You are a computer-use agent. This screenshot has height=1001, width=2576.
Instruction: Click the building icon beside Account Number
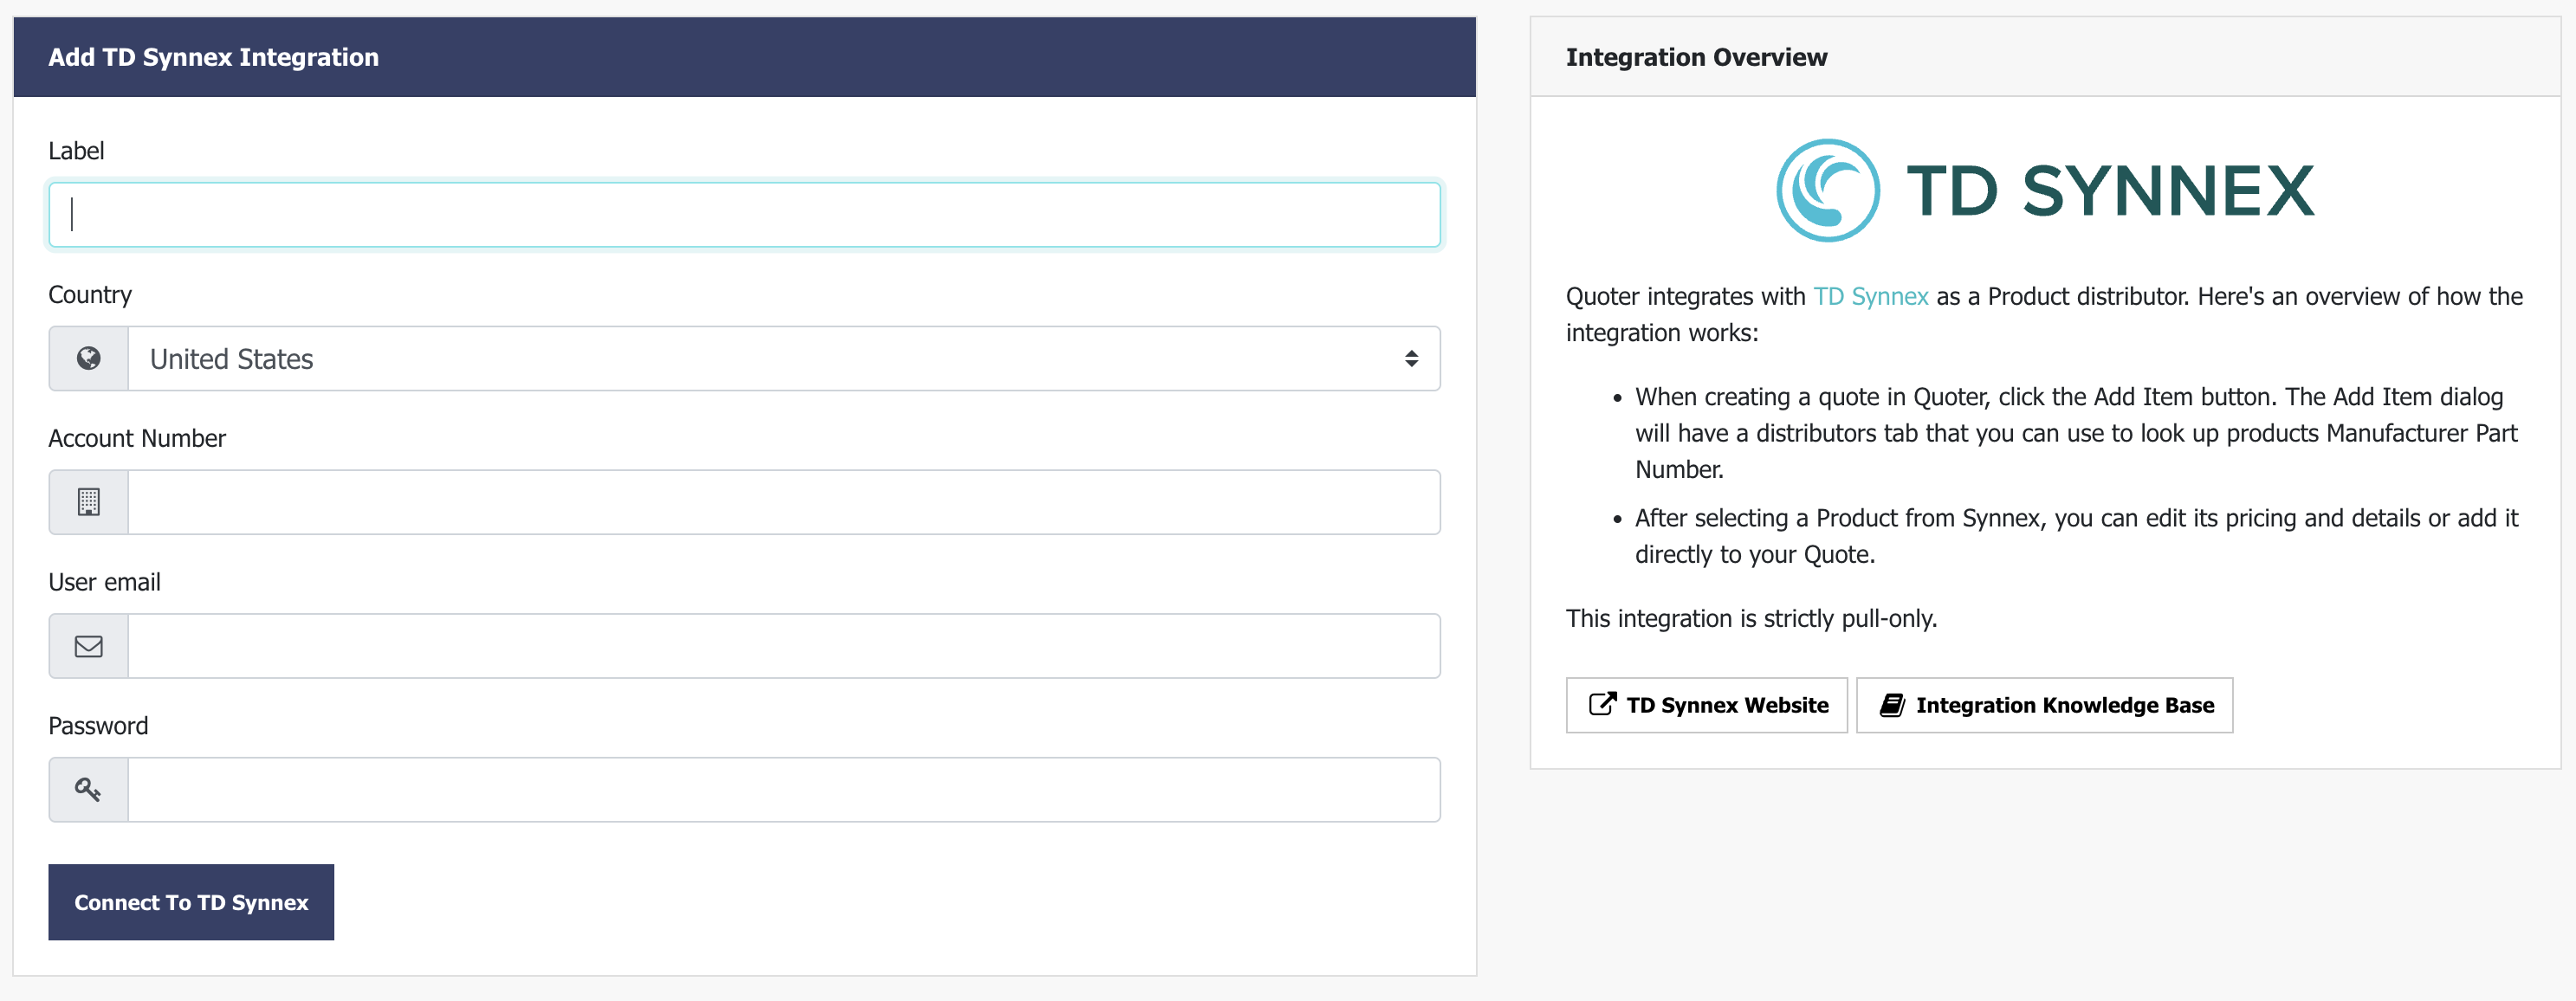[x=89, y=502]
